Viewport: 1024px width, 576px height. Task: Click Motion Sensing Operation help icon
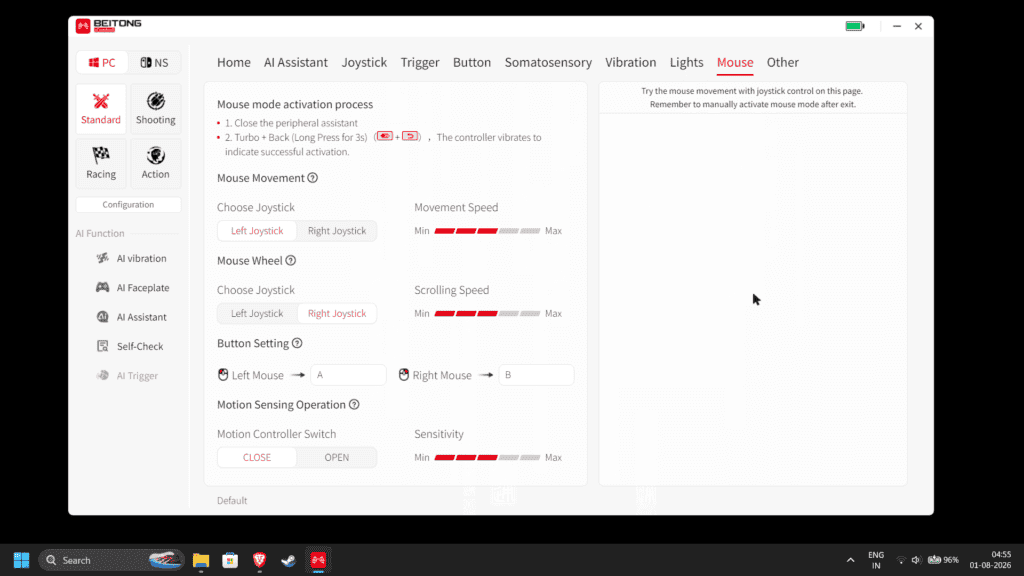coord(354,404)
